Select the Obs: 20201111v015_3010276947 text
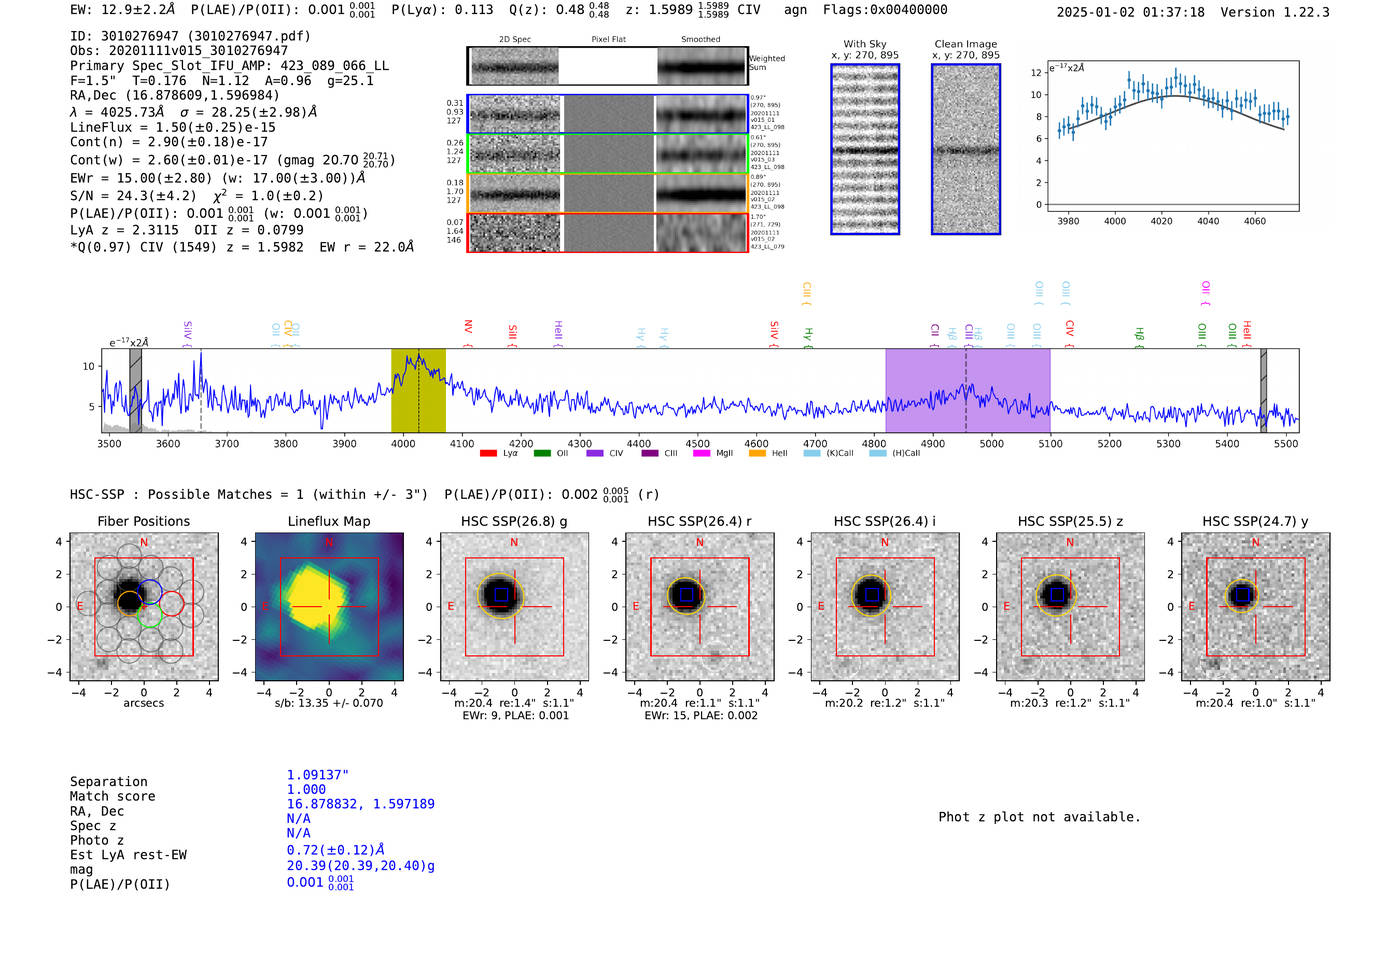 (x=179, y=51)
